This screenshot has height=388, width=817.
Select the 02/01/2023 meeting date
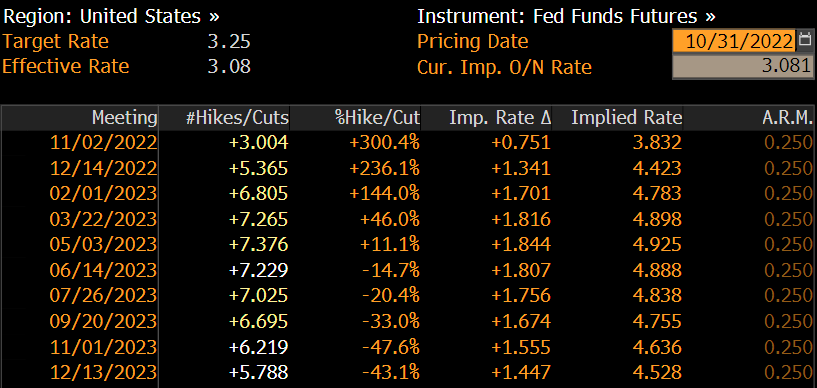103,194
